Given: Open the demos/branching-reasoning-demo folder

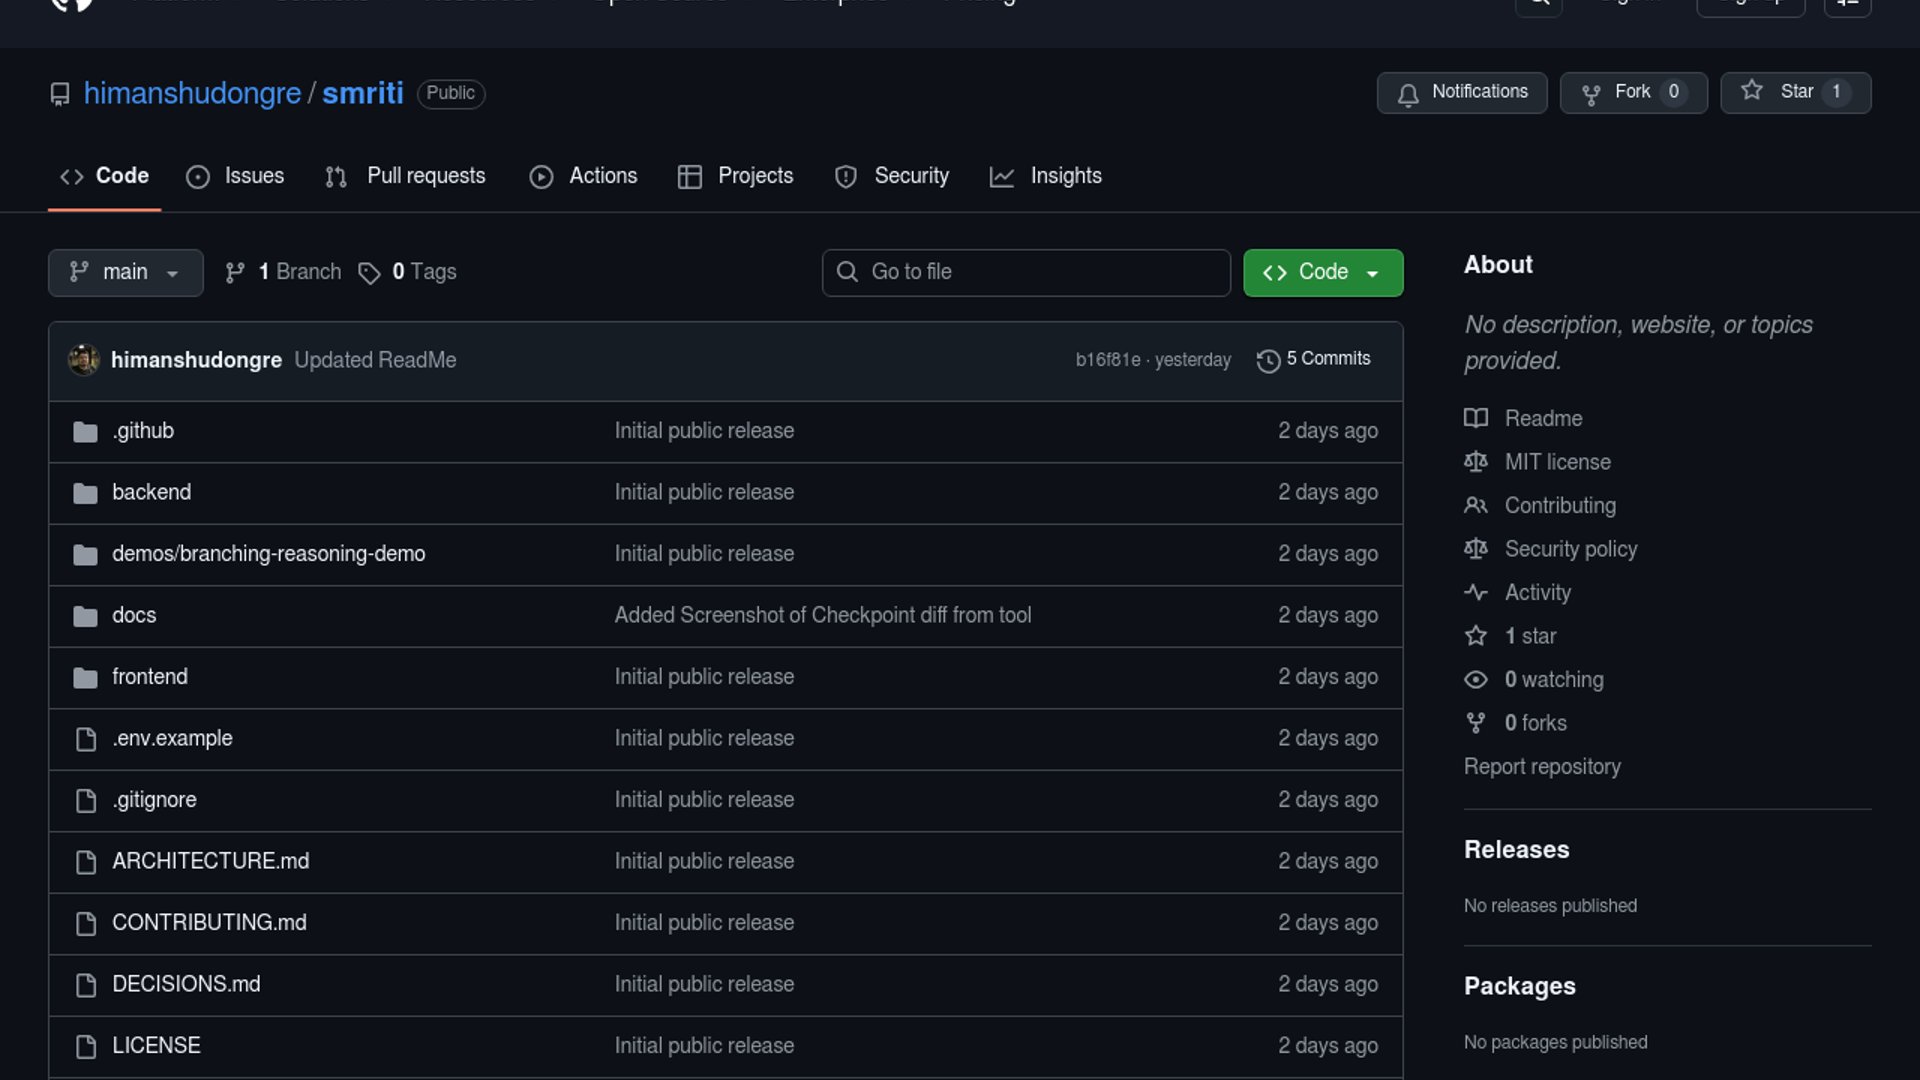Looking at the screenshot, I should 268,554.
